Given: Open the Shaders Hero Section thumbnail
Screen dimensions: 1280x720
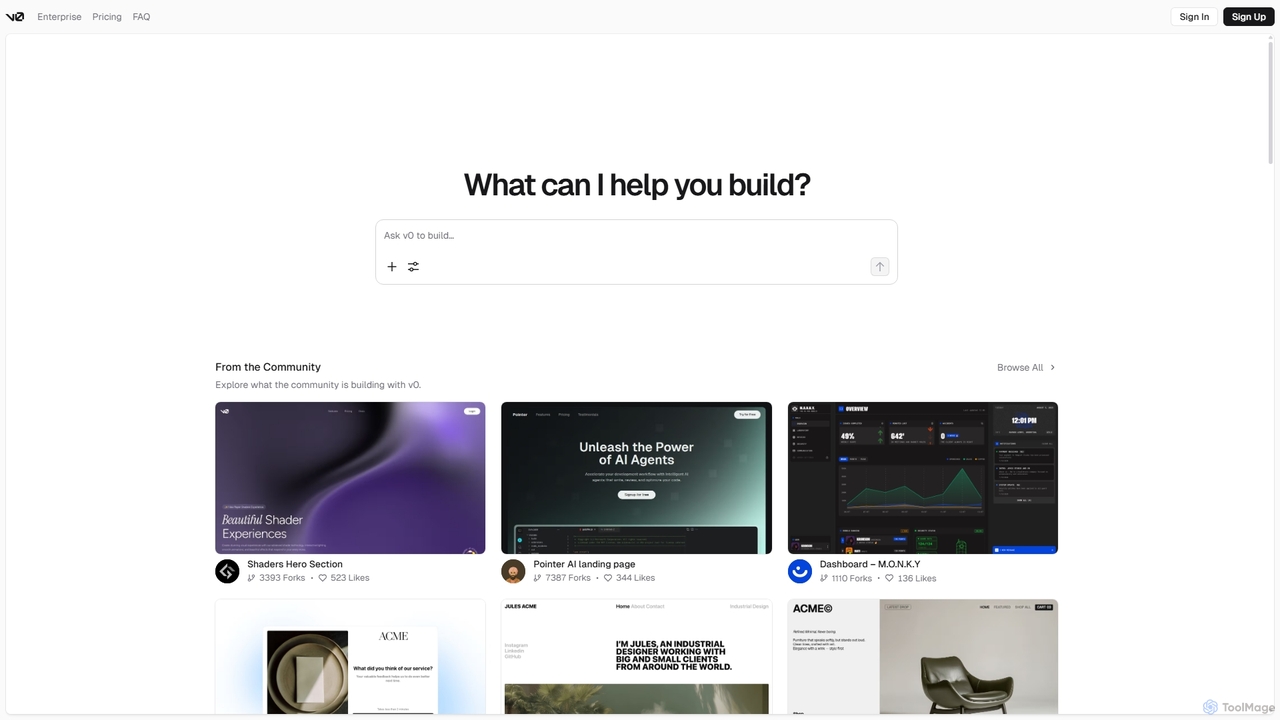Looking at the screenshot, I should coord(350,478).
